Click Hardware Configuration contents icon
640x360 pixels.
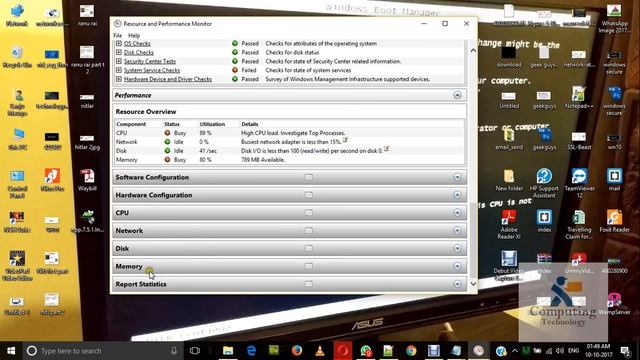309,195
